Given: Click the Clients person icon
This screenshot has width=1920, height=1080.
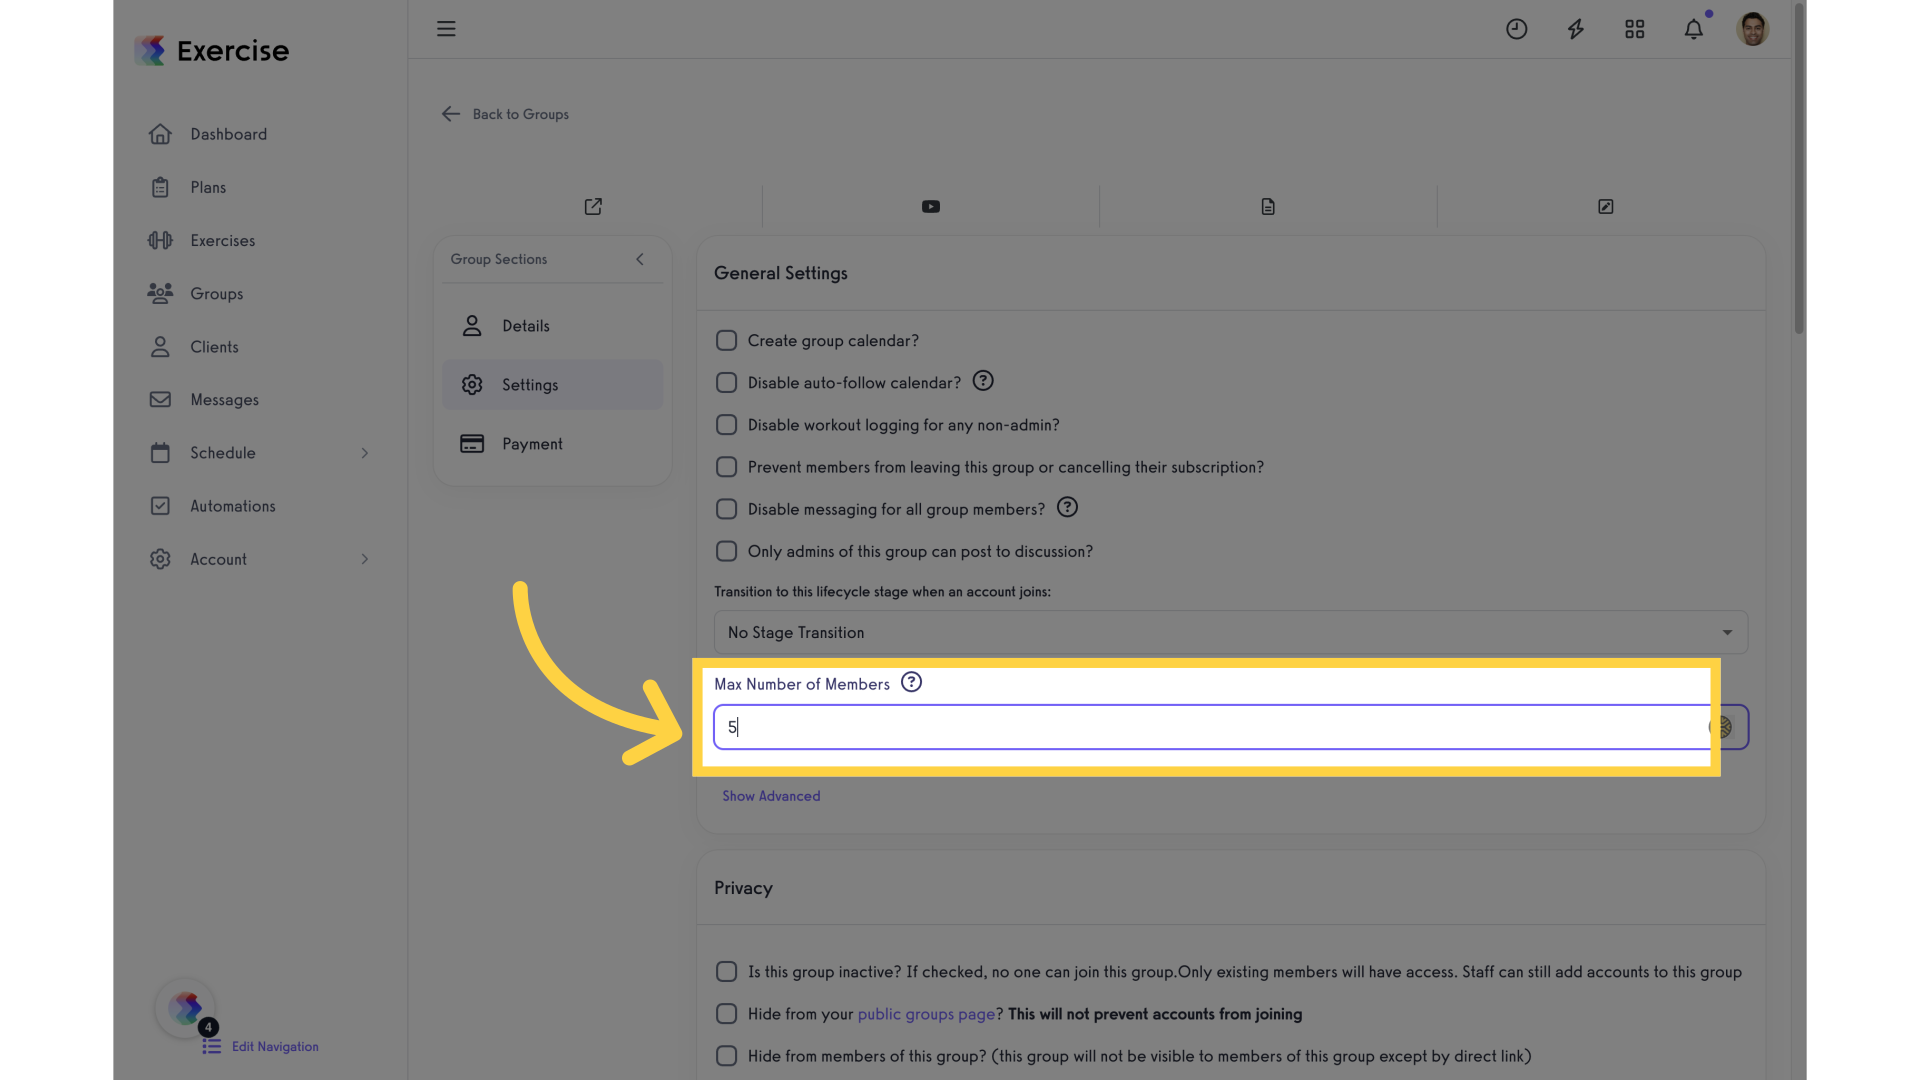Looking at the screenshot, I should (160, 346).
